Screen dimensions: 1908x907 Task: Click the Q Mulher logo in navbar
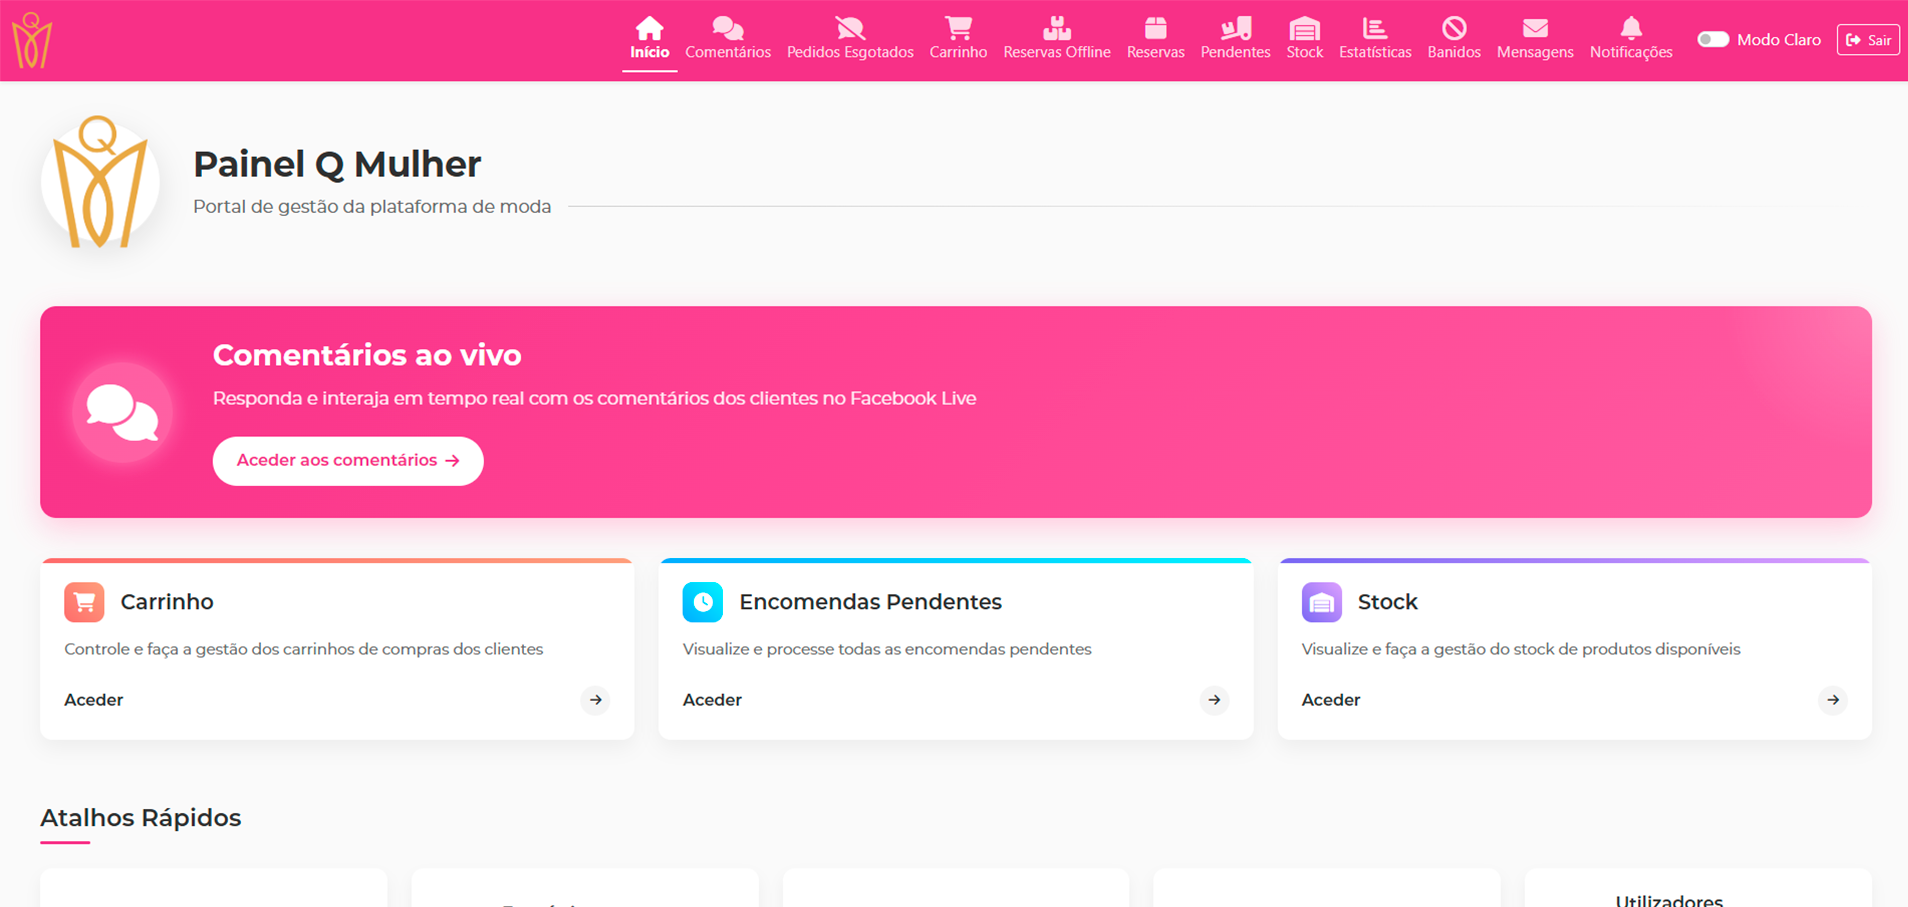point(31,40)
